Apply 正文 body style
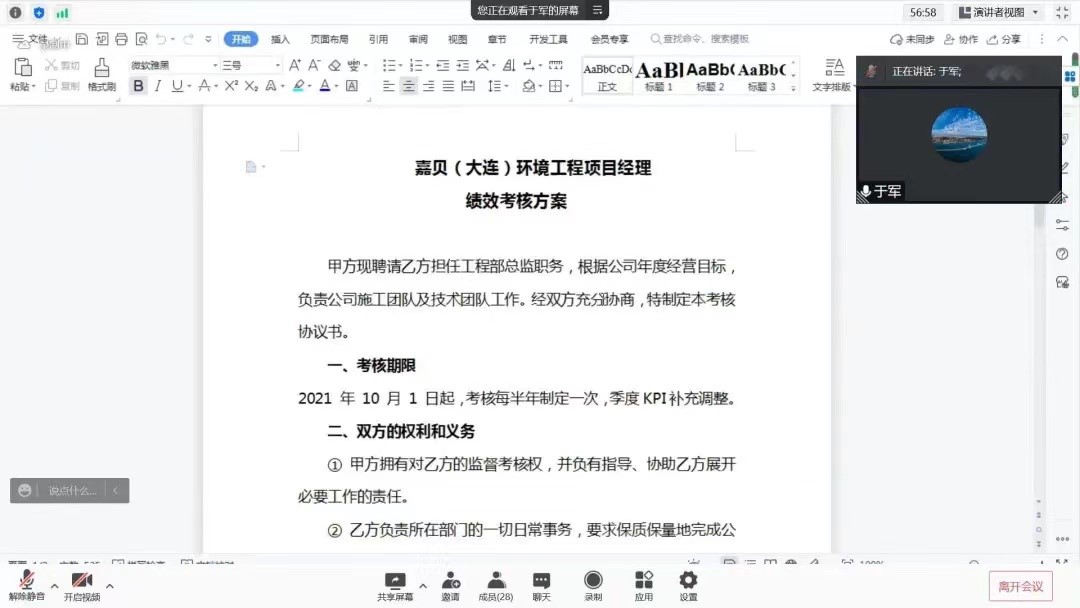 coord(607,76)
